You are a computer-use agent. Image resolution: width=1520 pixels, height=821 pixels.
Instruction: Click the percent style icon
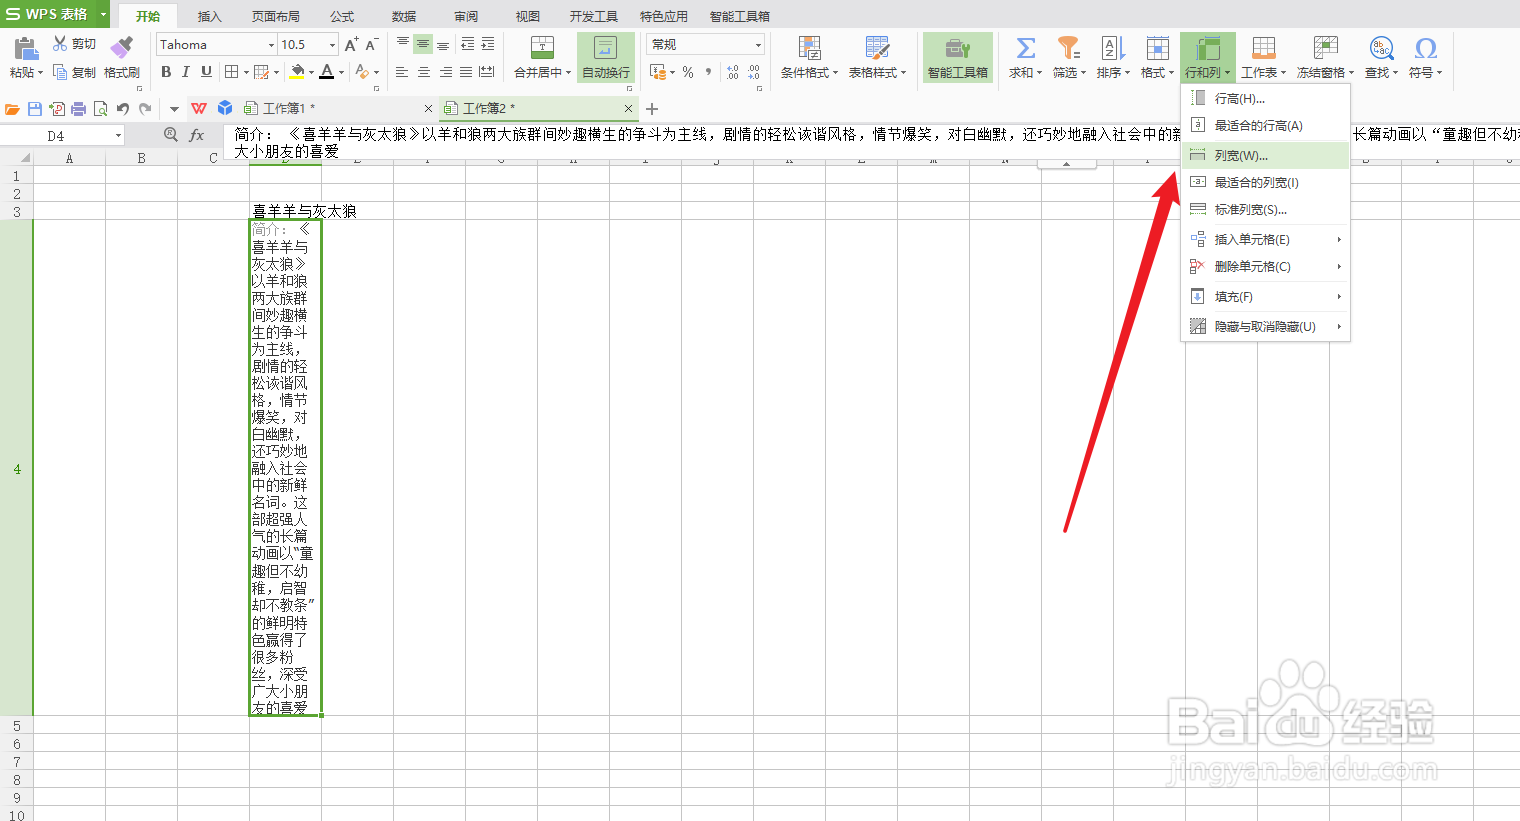point(688,72)
